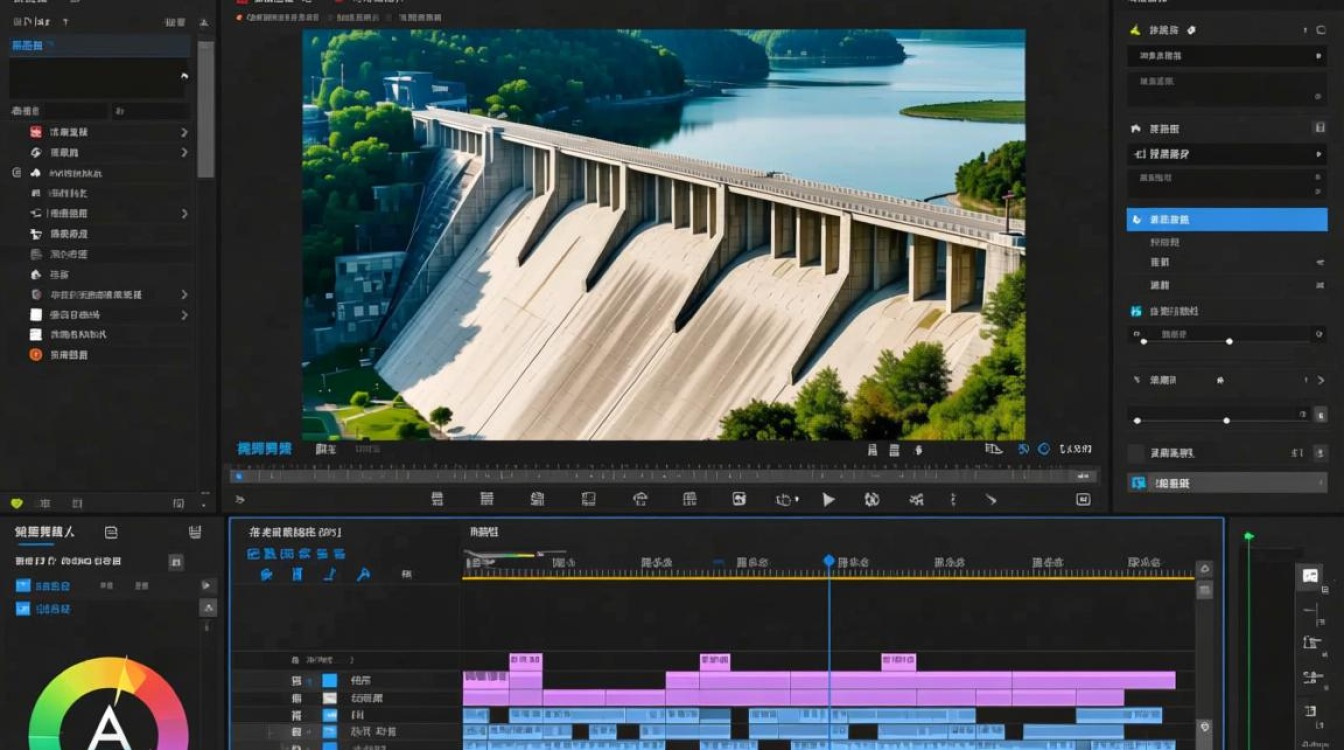The image size is (1344, 750).
Task: Tick the dark square checkbox above the bottom right row
Action: pyautogui.click(x=1136, y=453)
